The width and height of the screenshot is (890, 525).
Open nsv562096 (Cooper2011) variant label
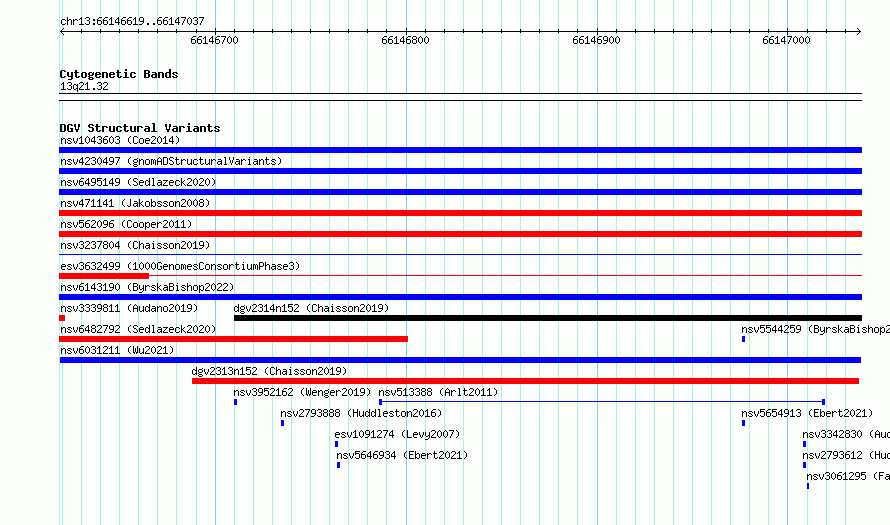click(126, 224)
